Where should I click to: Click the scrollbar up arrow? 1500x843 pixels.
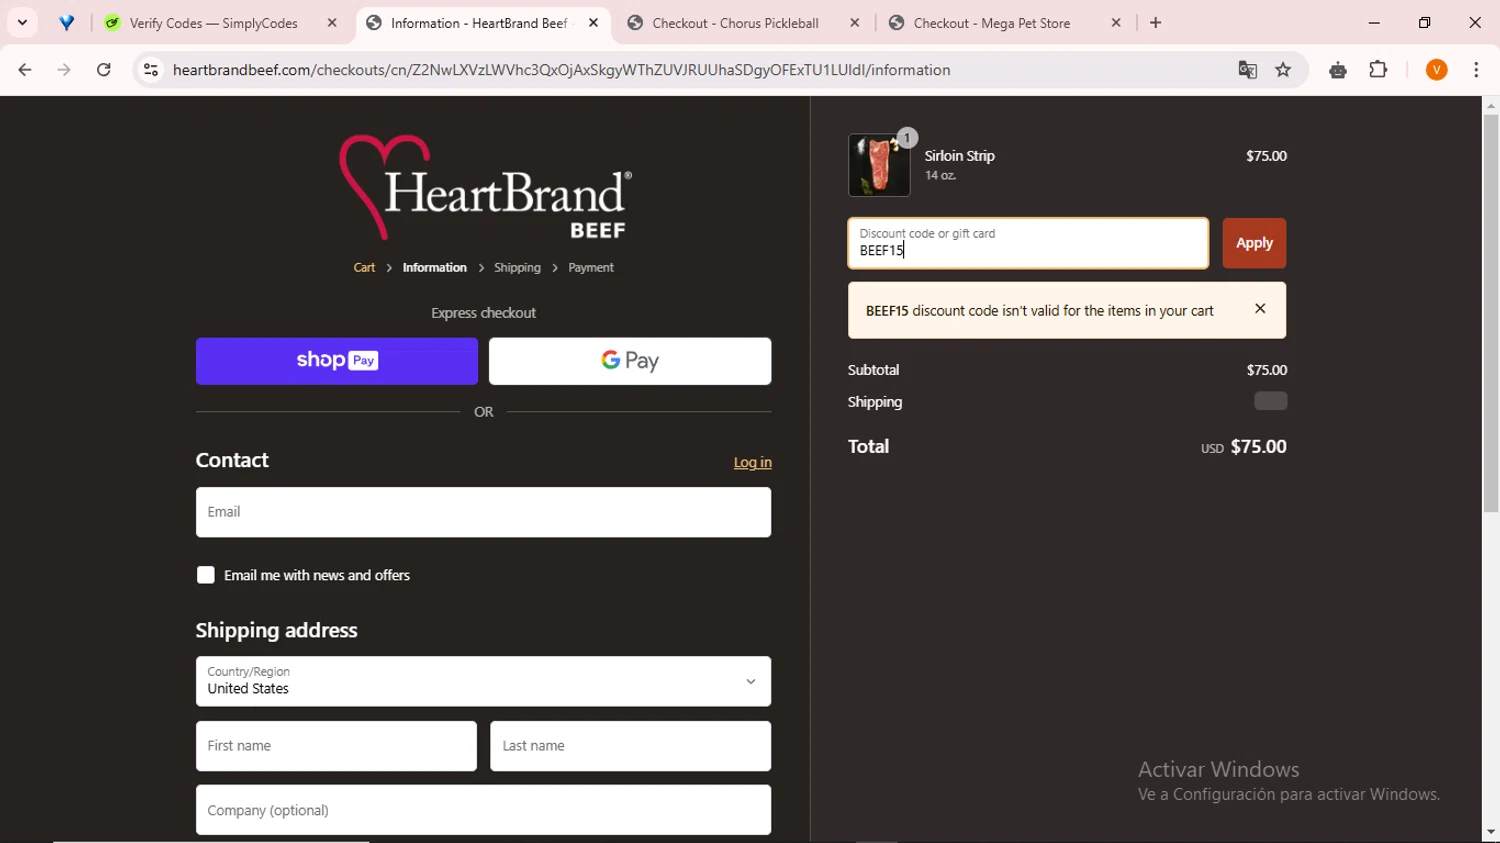coord(1491,105)
